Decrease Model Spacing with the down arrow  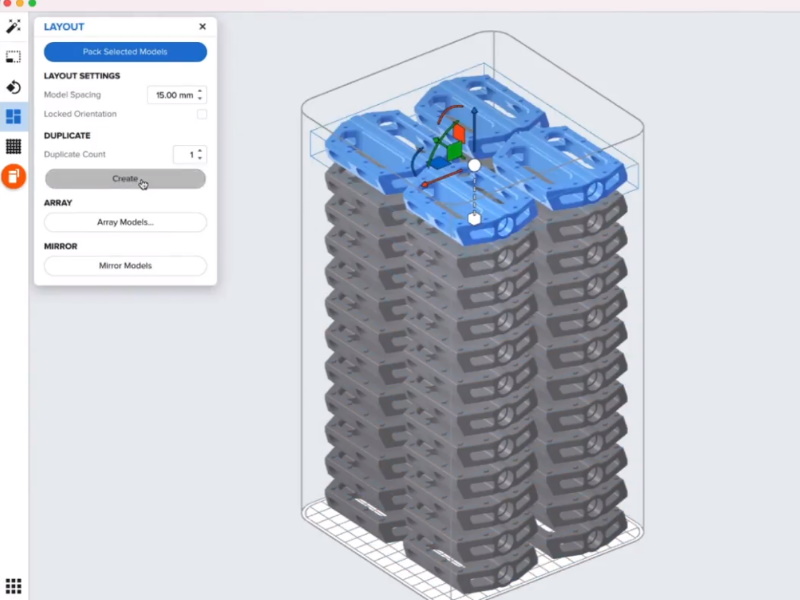point(201,99)
